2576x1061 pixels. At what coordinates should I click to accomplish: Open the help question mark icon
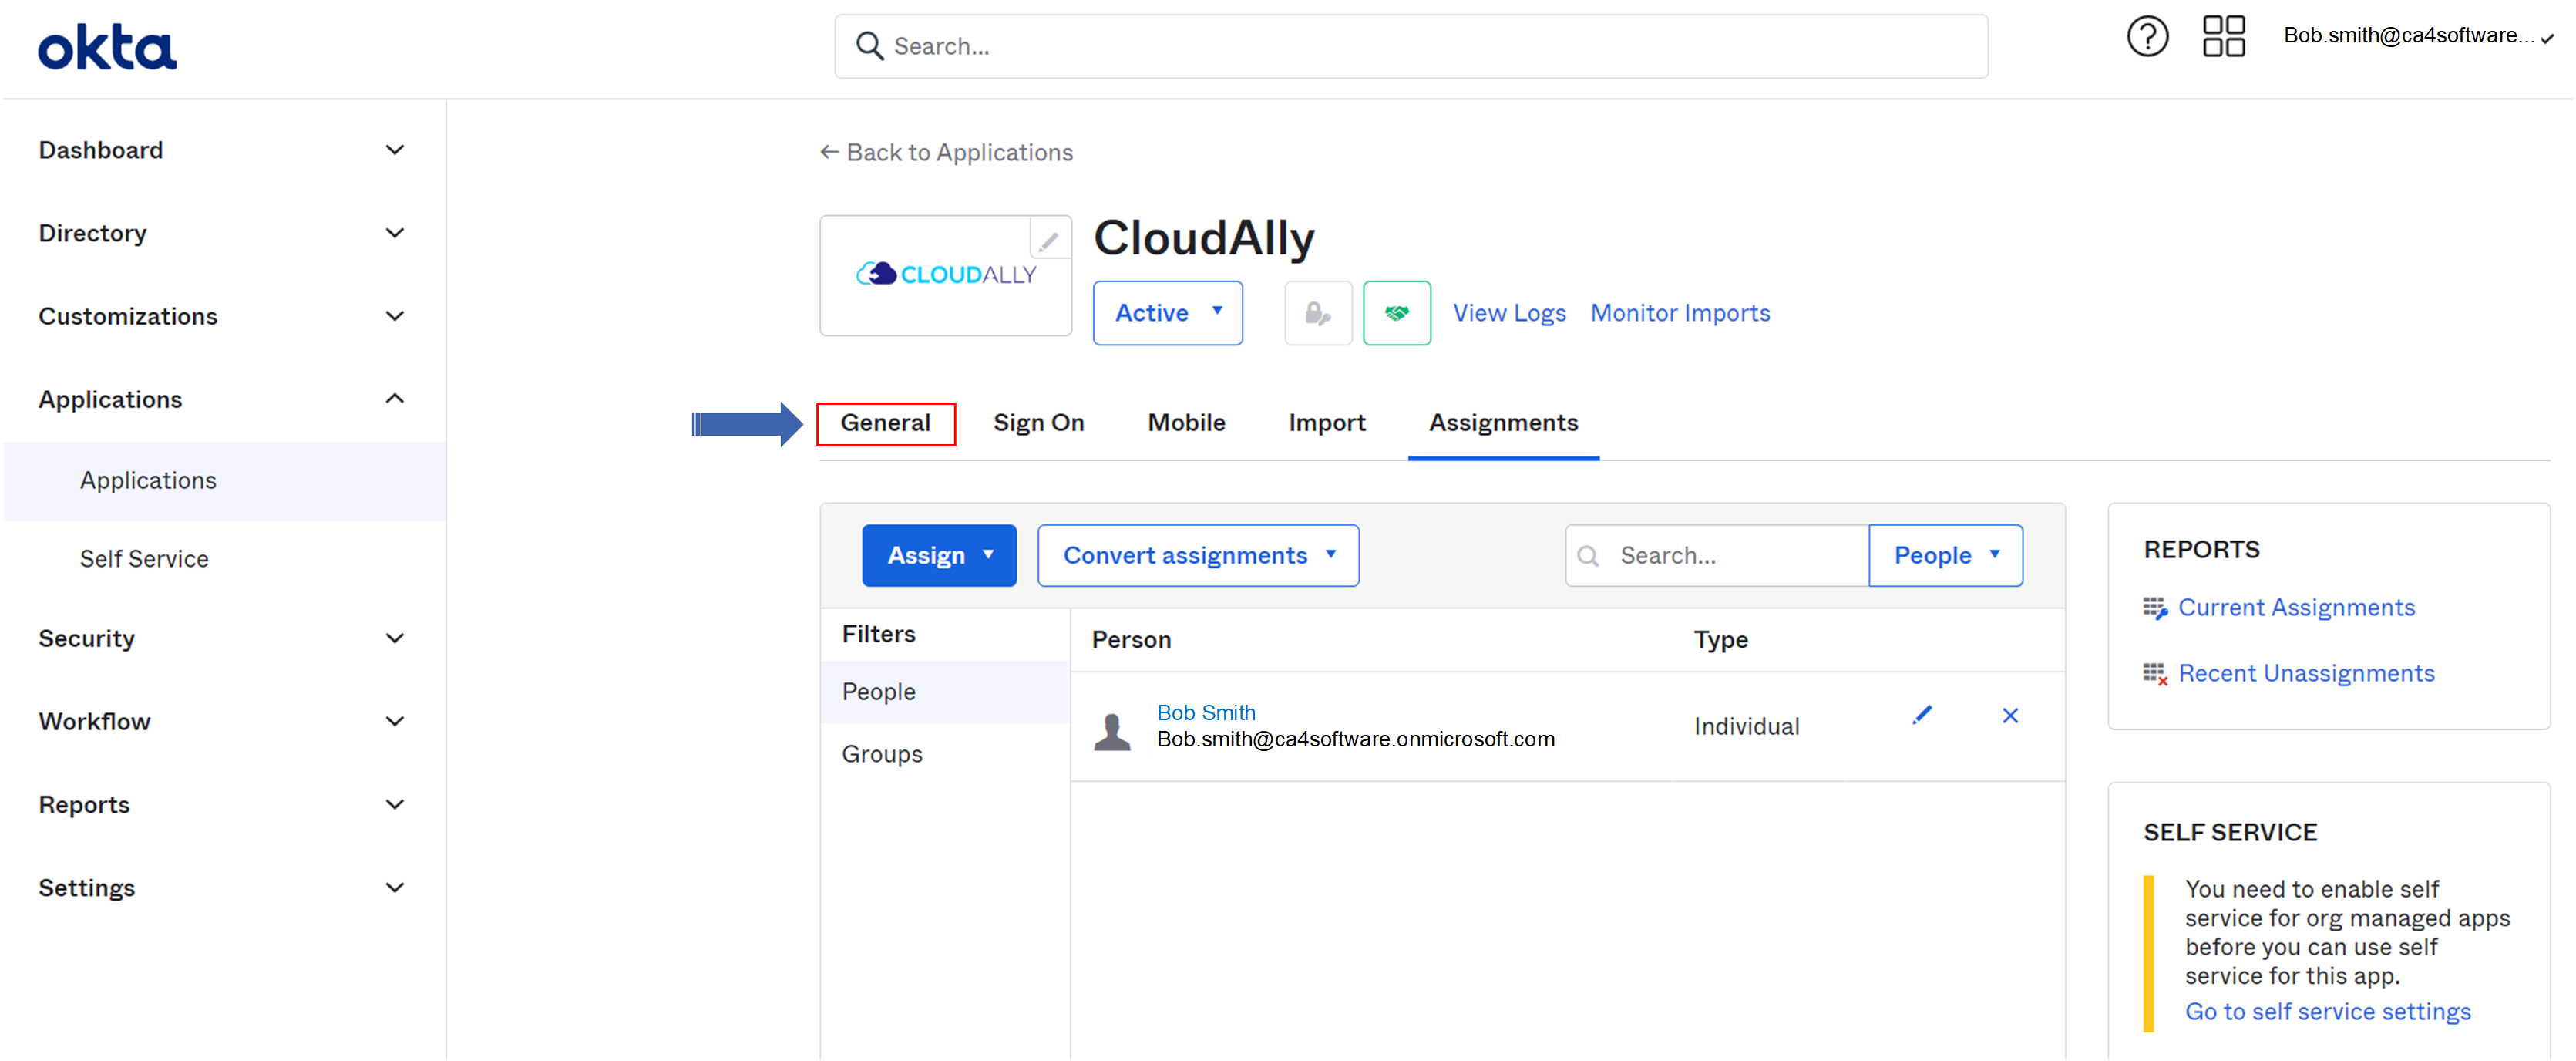coord(2147,36)
